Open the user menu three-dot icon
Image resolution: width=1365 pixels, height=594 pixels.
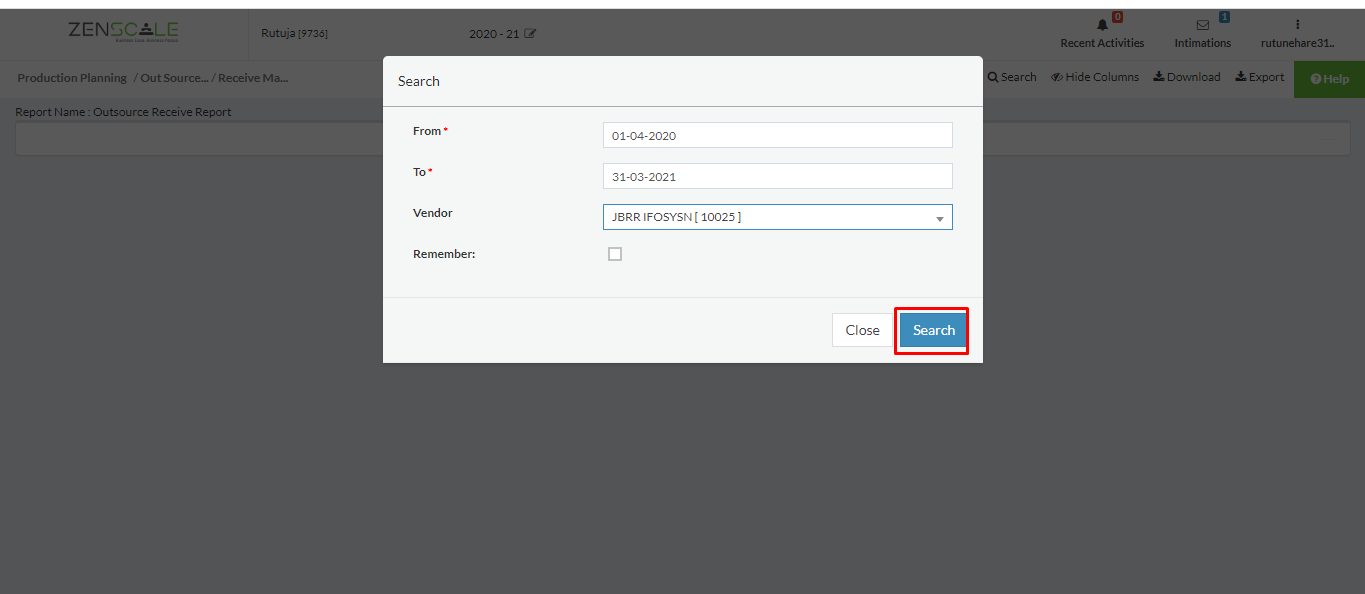click(1297, 24)
